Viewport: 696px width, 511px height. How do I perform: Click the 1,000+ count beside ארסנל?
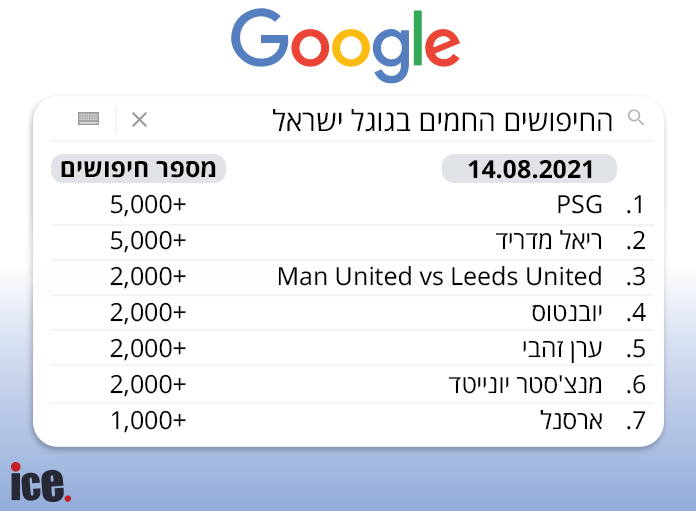pyautogui.click(x=148, y=420)
